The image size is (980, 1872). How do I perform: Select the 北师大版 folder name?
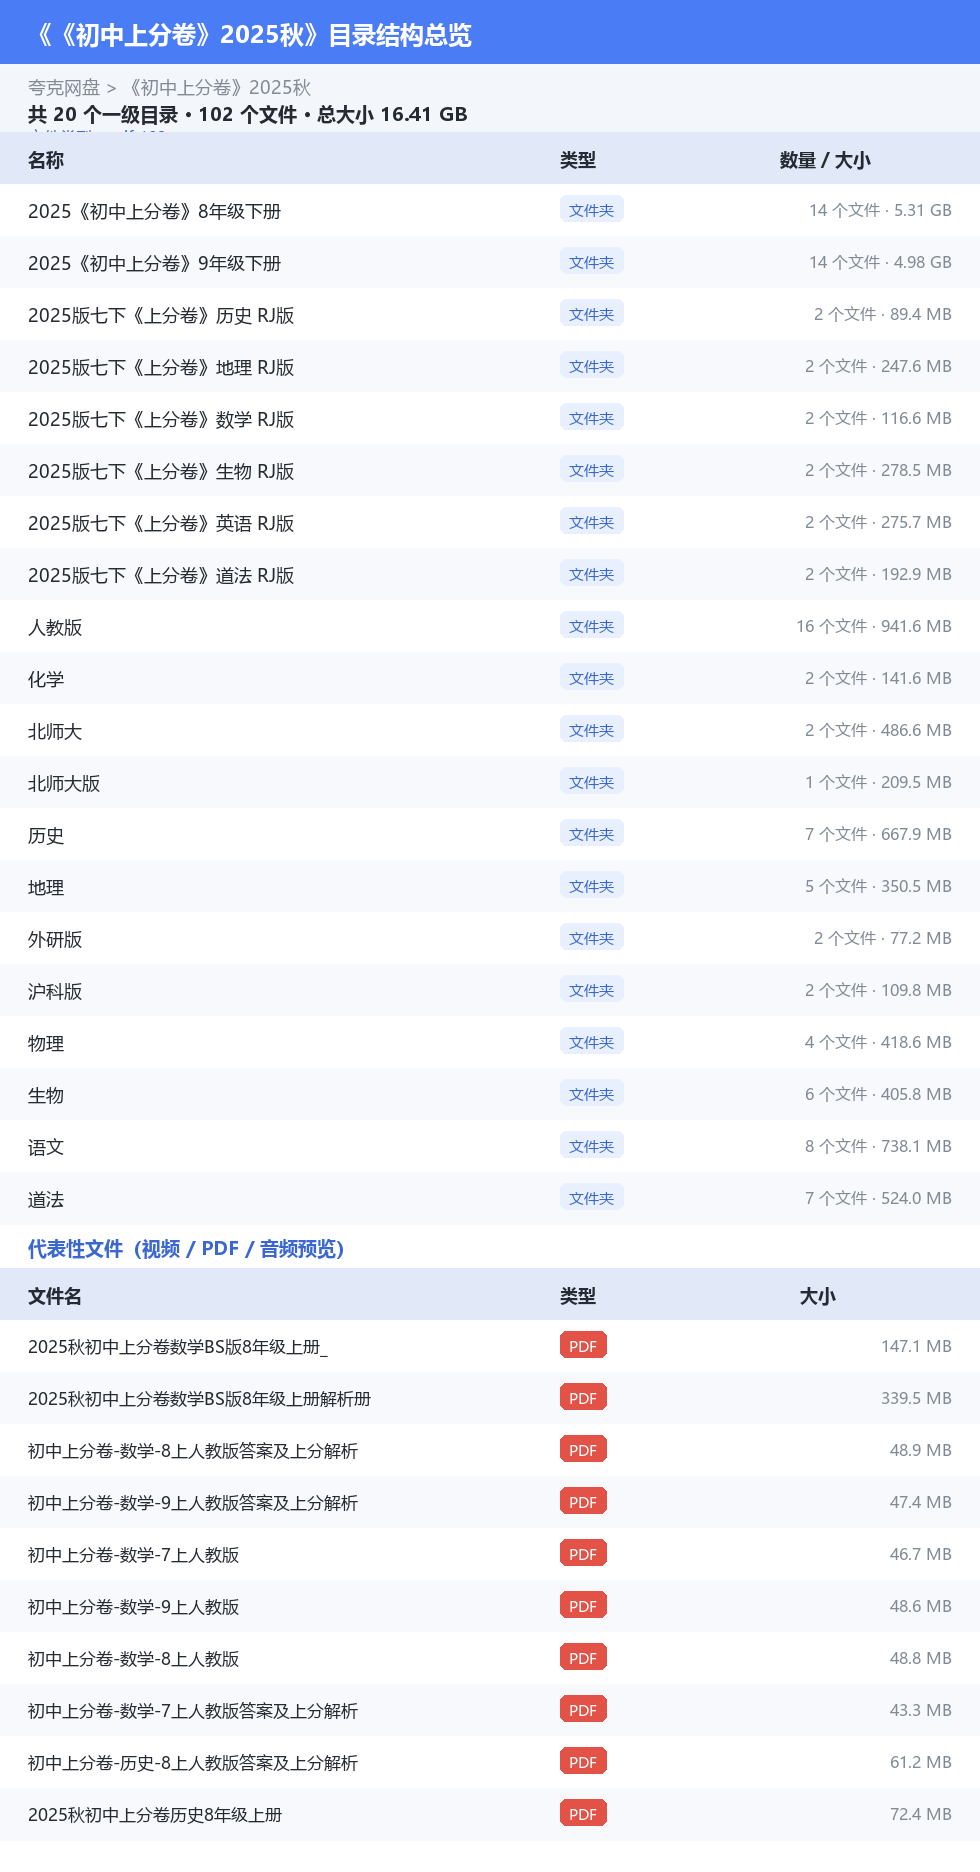pyautogui.click(x=64, y=783)
